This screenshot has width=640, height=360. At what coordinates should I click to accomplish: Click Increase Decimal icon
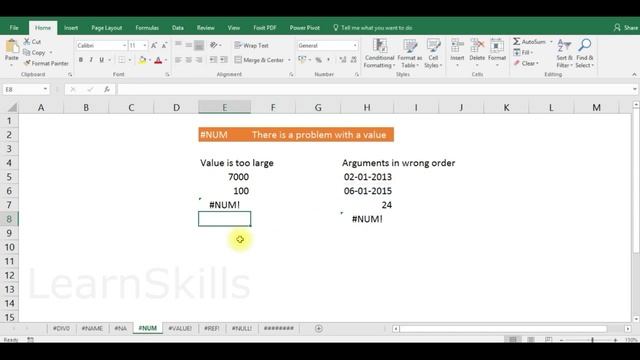(343, 60)
